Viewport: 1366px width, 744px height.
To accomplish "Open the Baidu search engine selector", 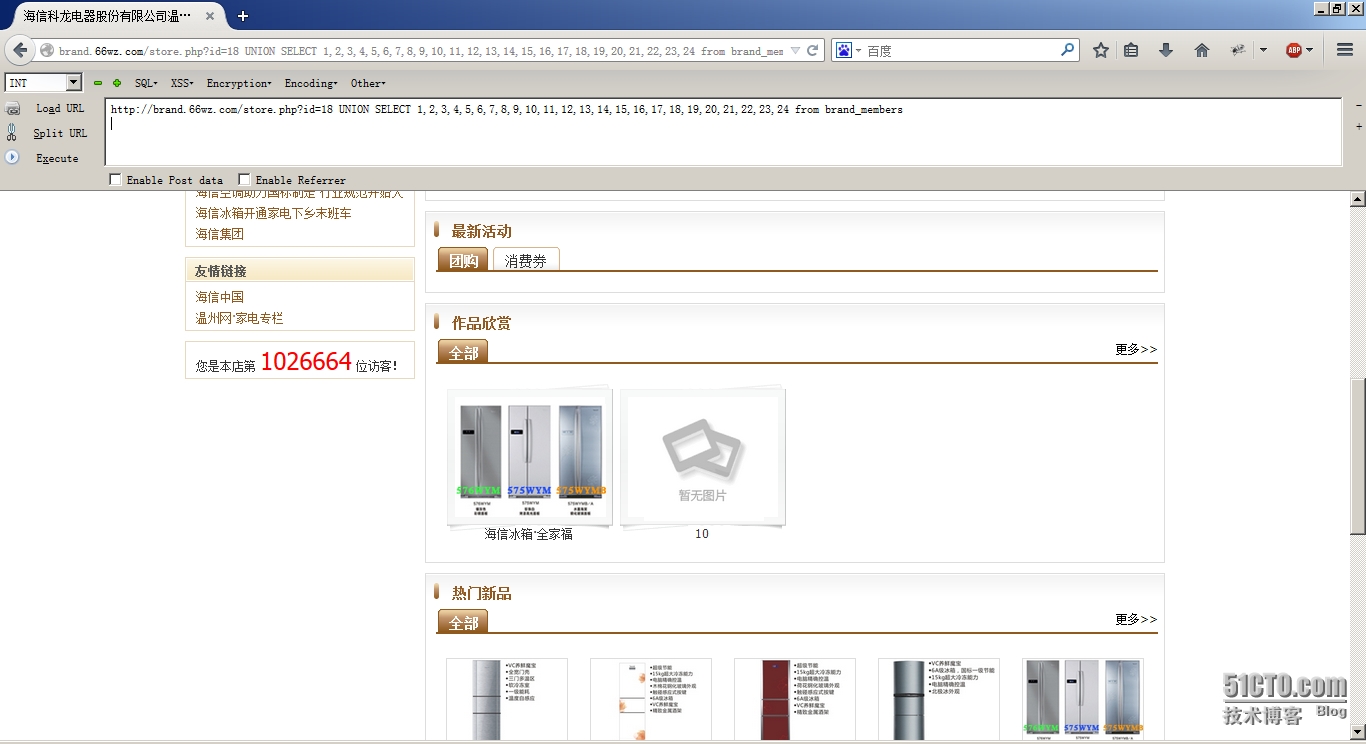I will pyautogui.click(x=848, y=50).
